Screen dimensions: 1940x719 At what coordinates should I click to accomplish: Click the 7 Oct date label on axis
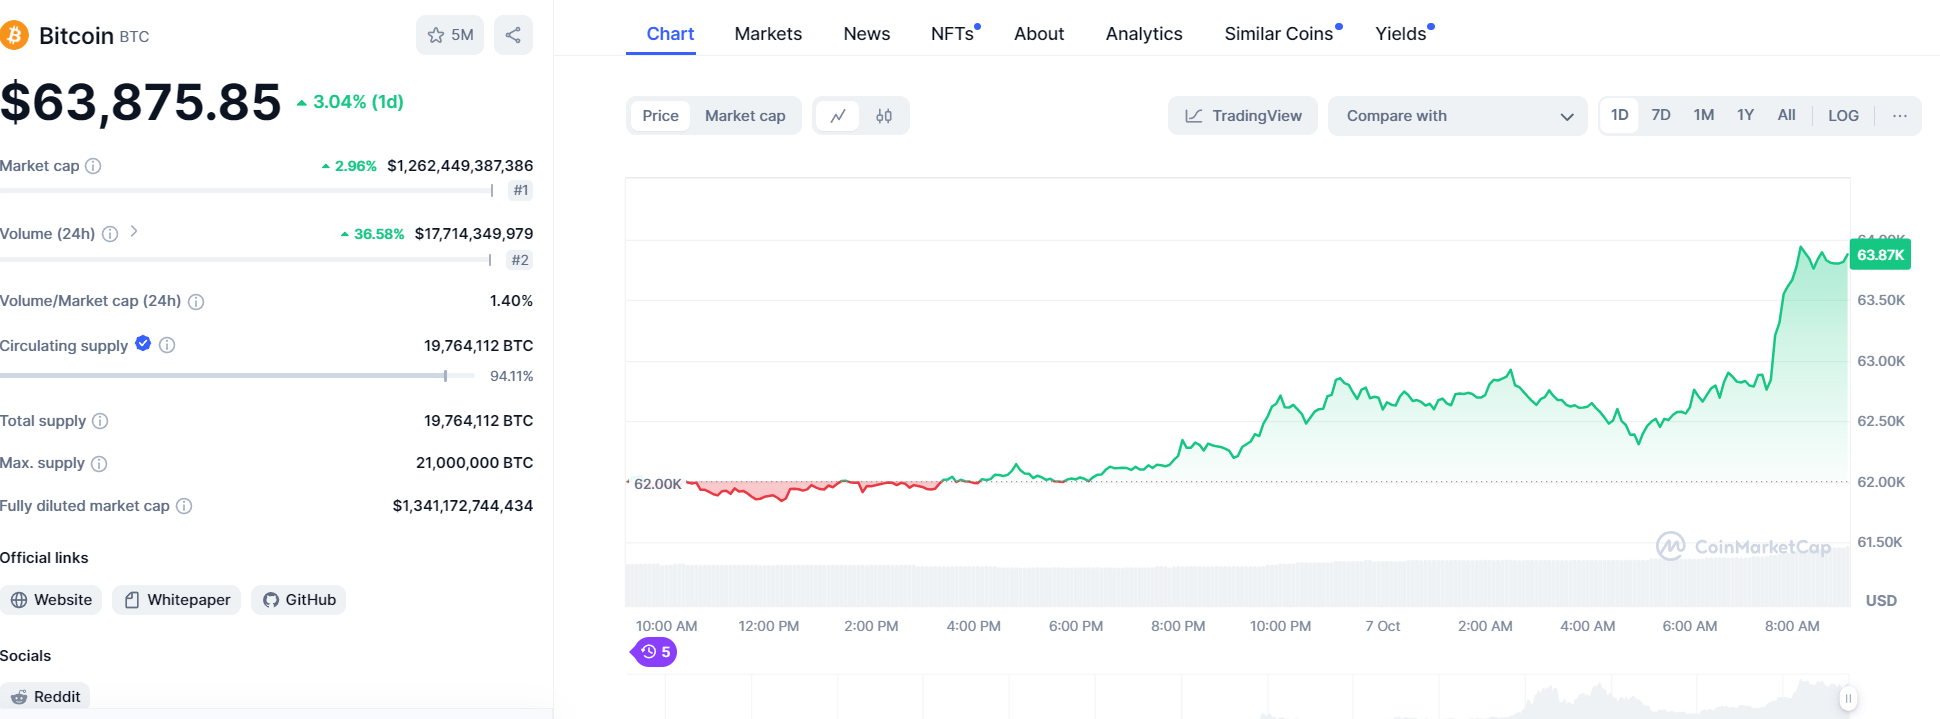coord(1383,626)
